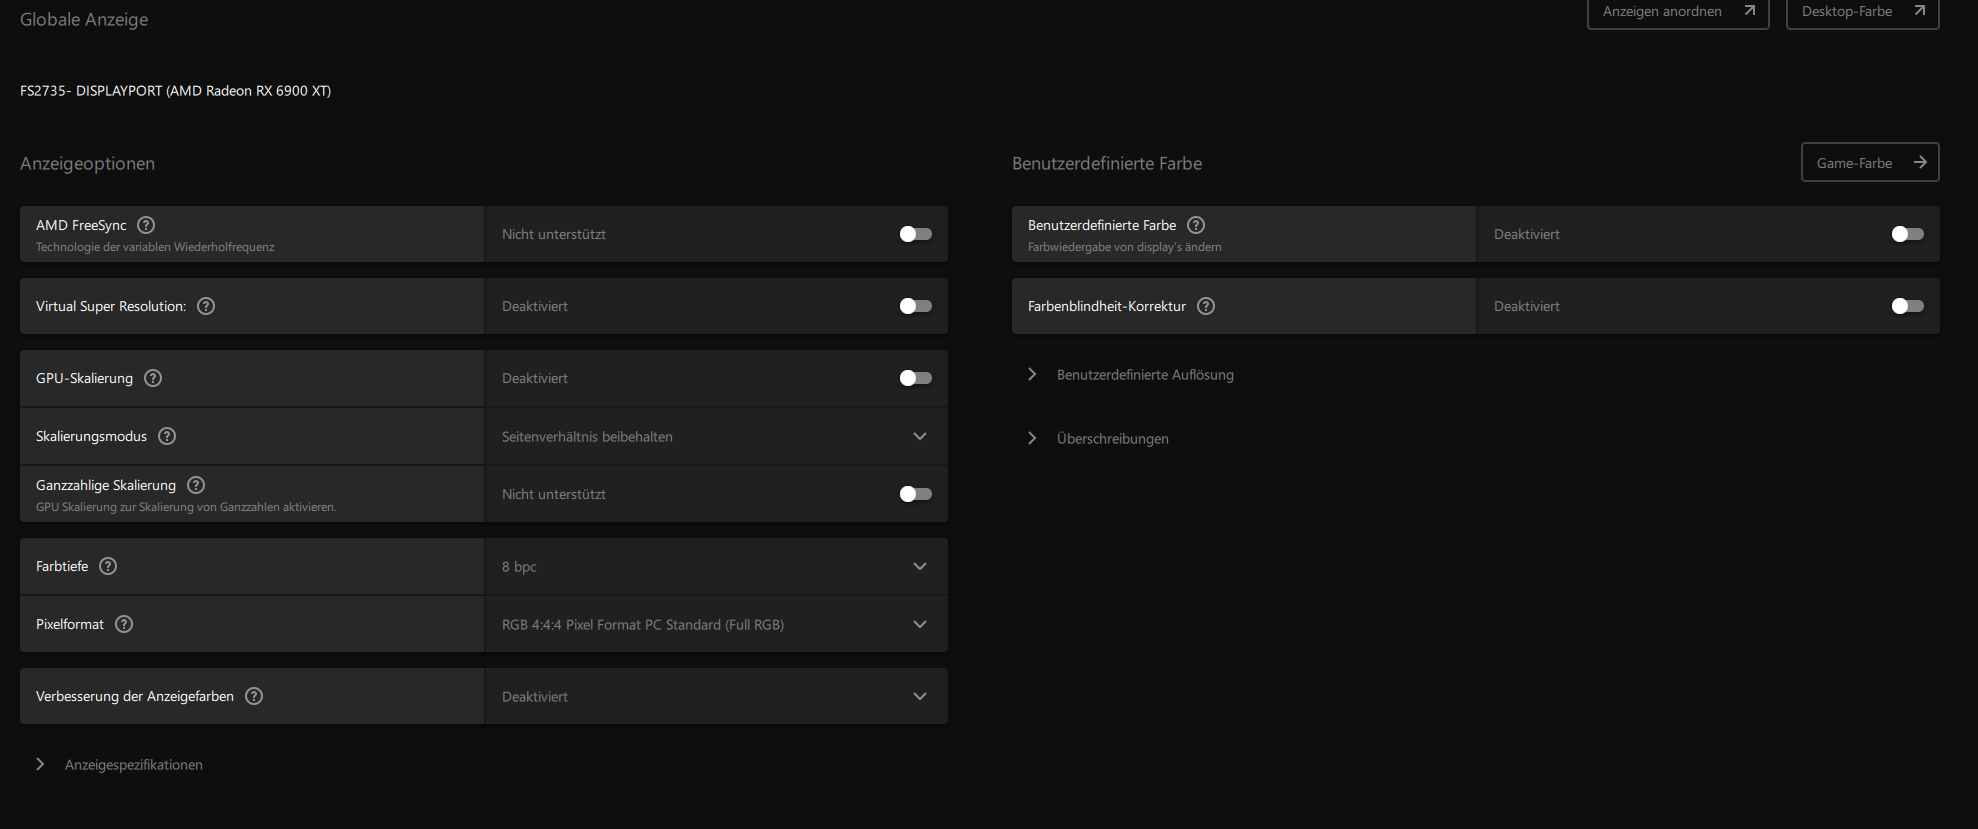Click the Pixelformat question mark icon
The height and width of the screenshot is (829, 1978).
coord(124,624)
